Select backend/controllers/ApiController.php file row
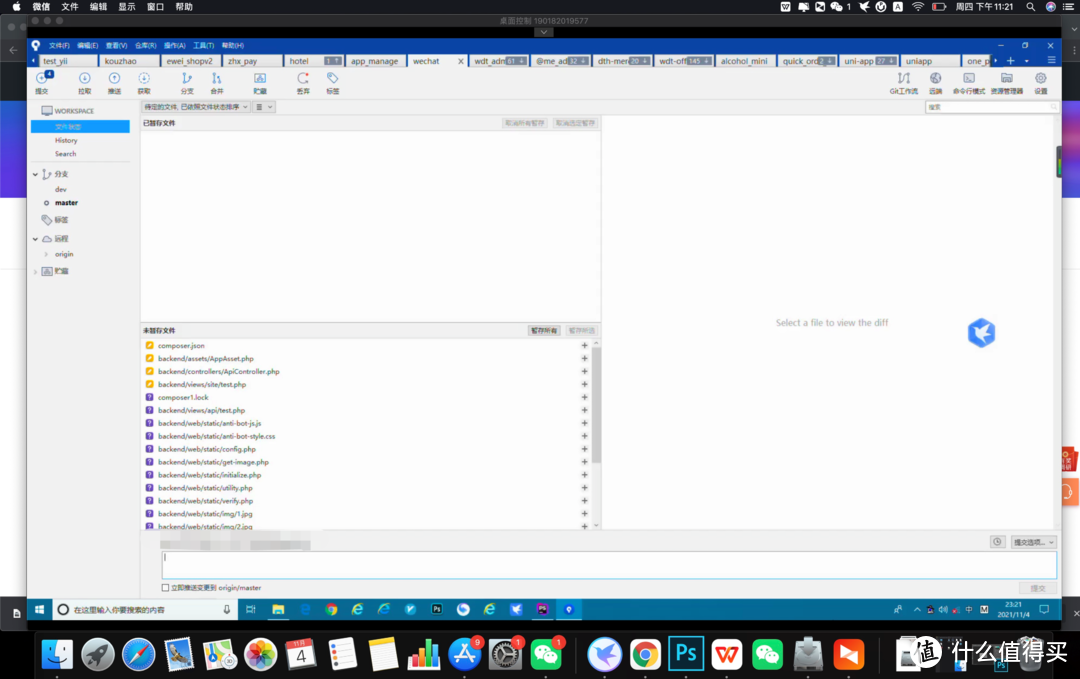Screen dimensions: 1080x679 coord(369,372)
